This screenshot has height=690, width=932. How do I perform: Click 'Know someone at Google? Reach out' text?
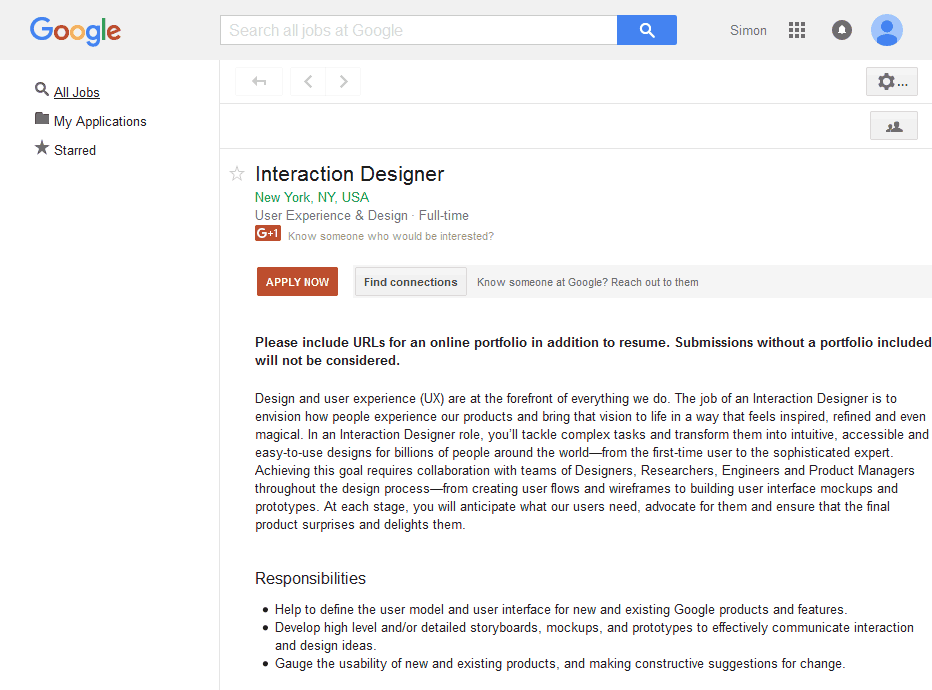pos(588,282)
